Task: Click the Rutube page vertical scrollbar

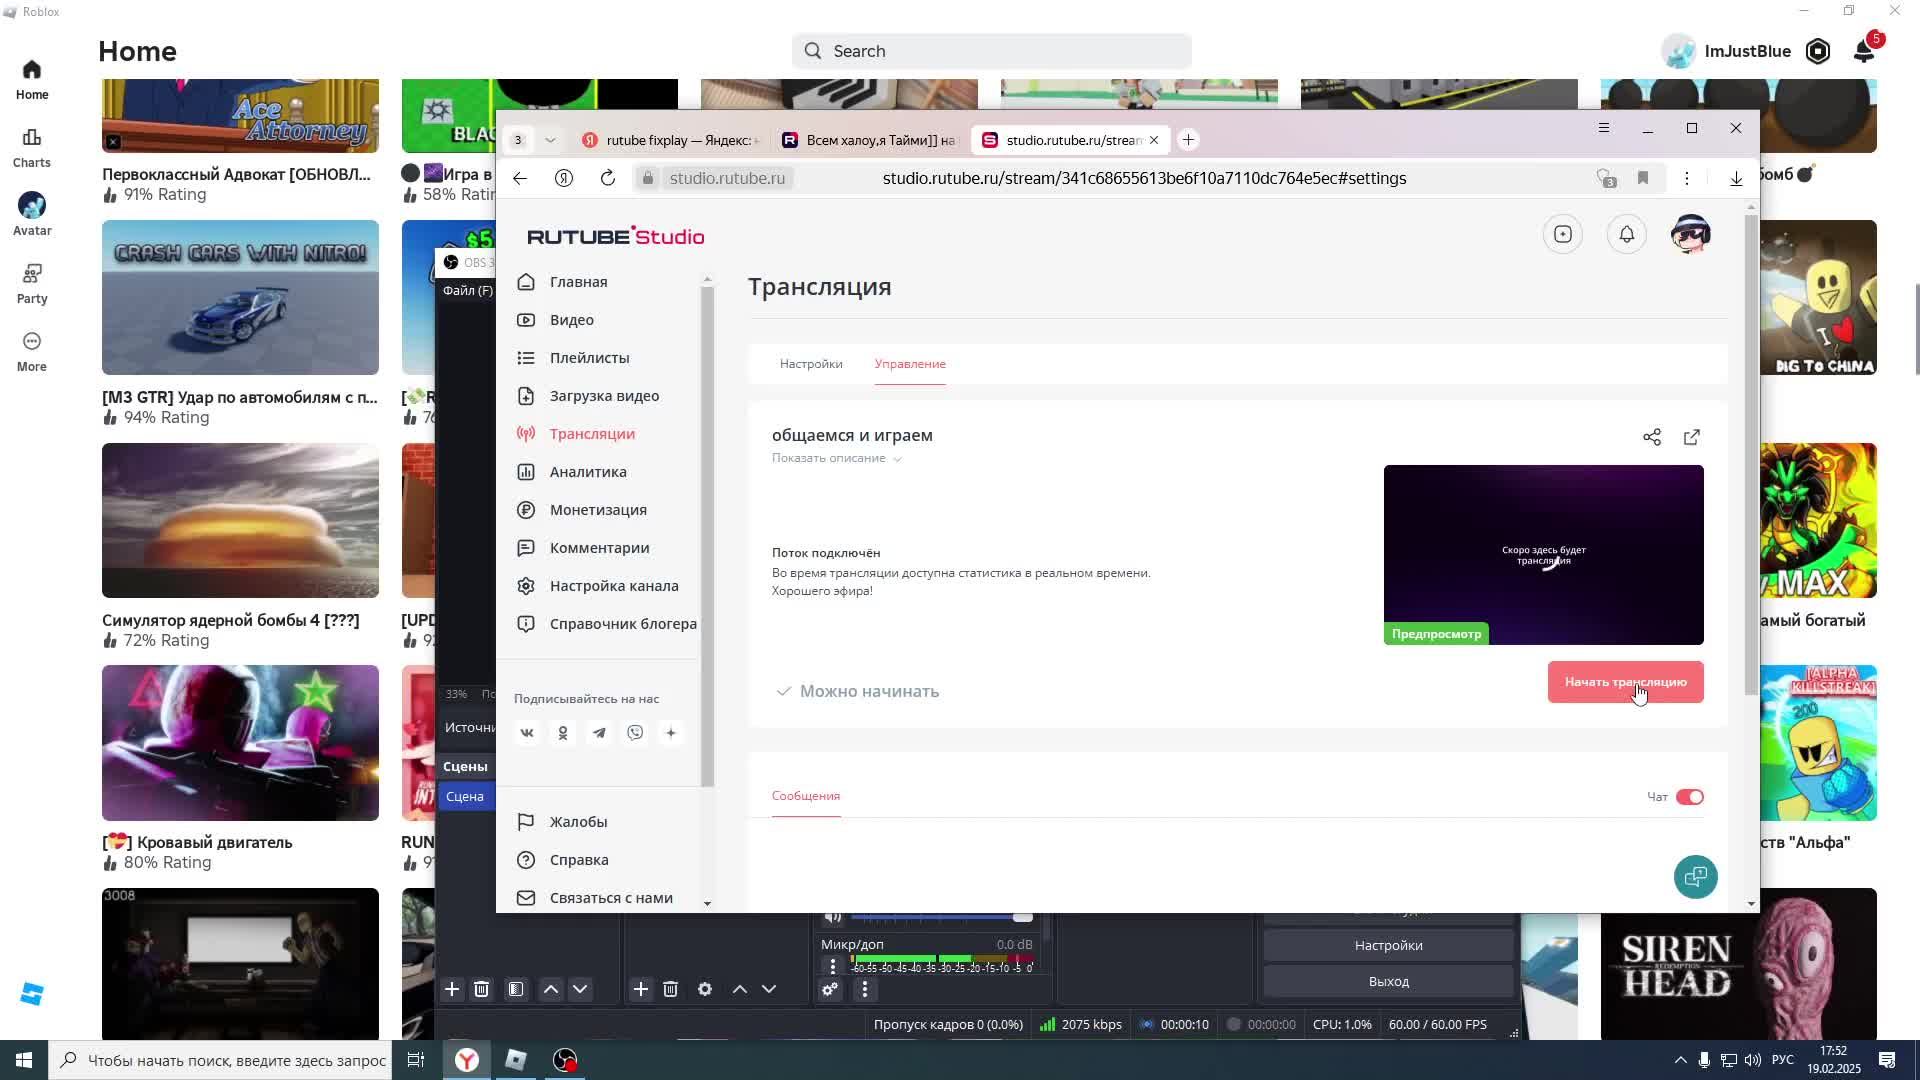Action: 1751,455
